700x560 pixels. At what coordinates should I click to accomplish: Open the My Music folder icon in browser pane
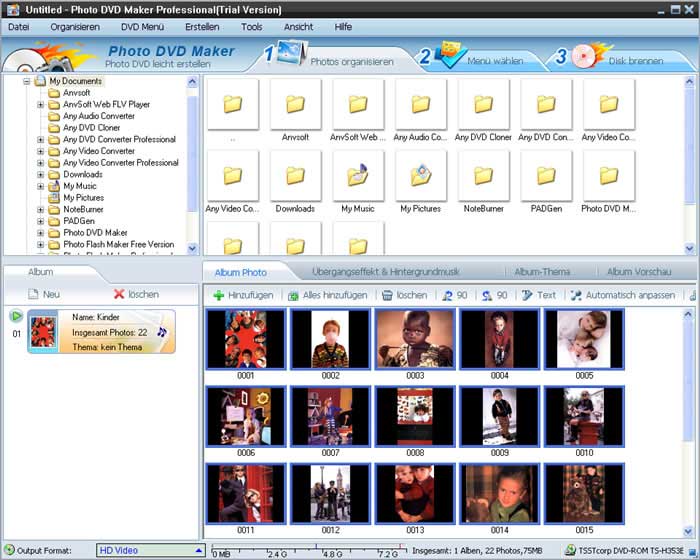[x=358, y=175]
